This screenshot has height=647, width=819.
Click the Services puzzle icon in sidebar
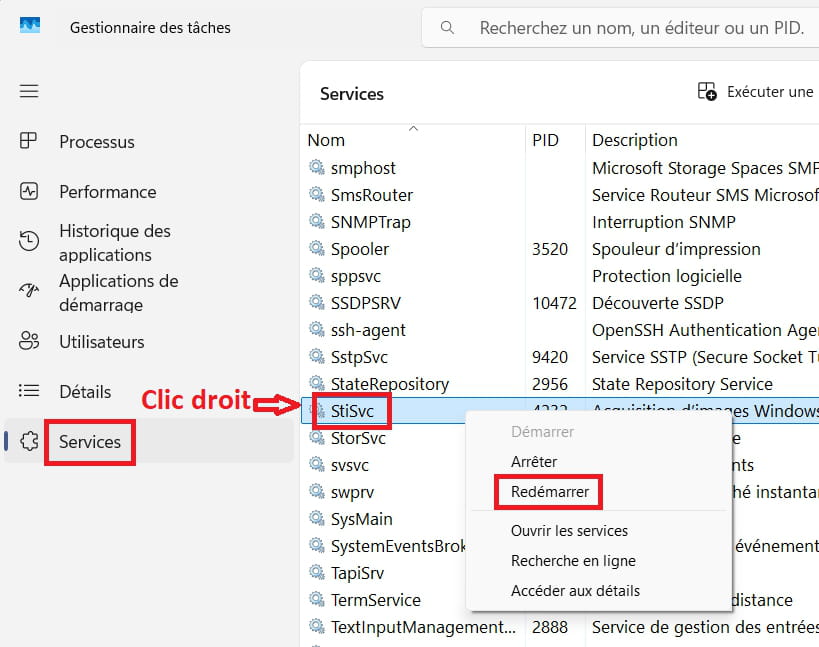(29, 441)
